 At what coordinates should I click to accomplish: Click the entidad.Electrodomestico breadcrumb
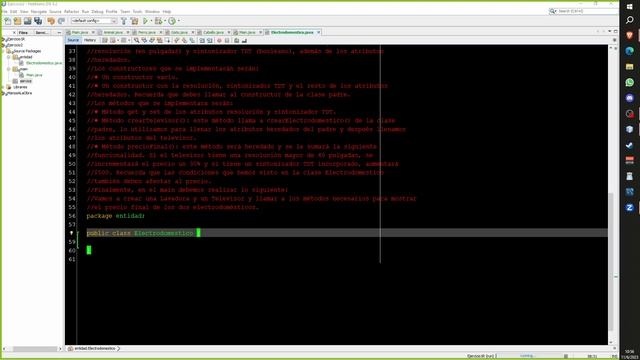[x=95, y=349]
